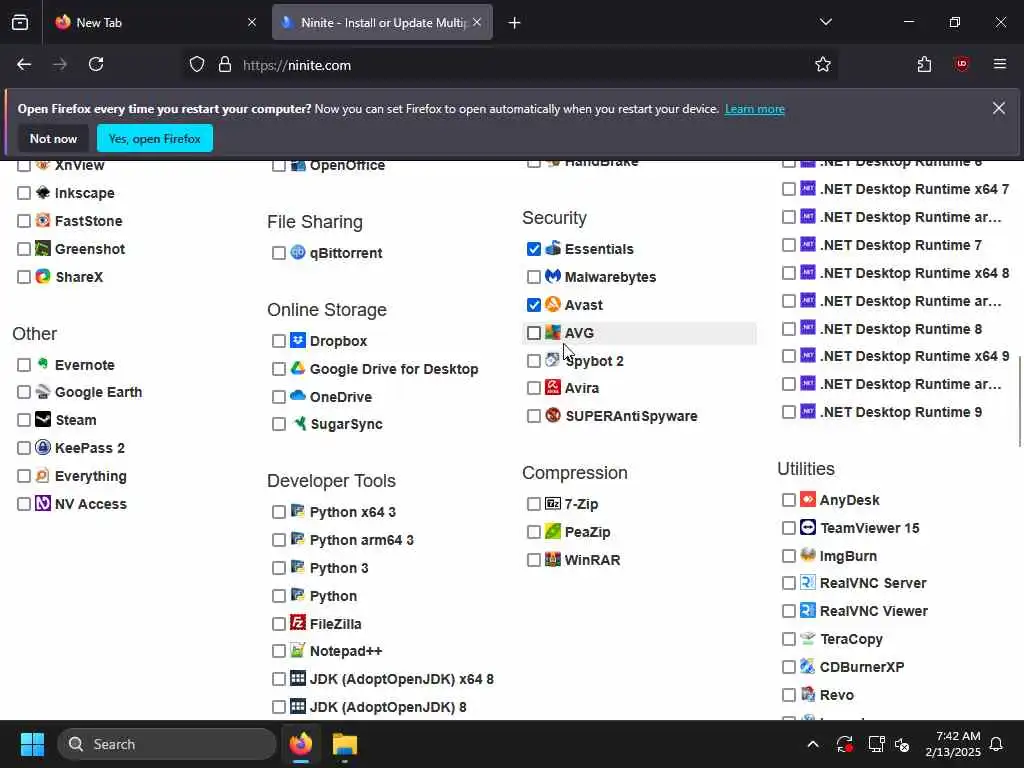Dismiss the Firefox startup notification bar
This screenshot has height=768, width=1024.
pyautogui.click(x=999, y=108)
